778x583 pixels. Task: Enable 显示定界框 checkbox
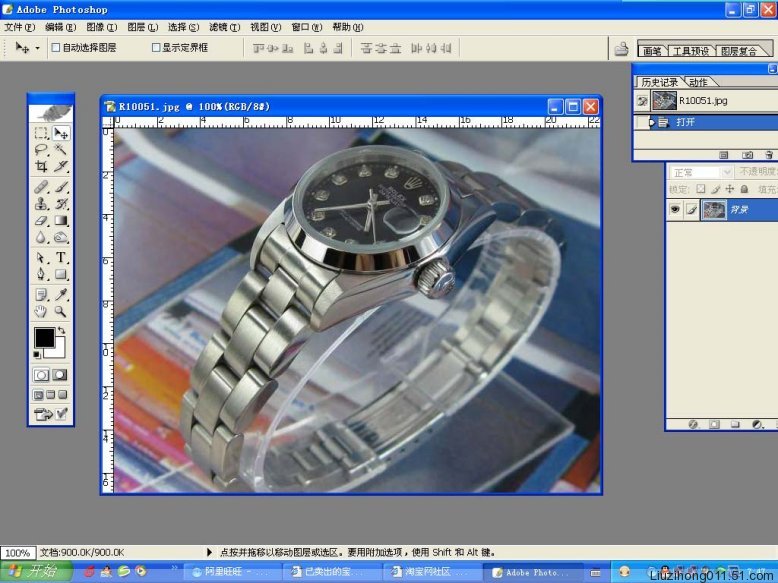(156, 48)
